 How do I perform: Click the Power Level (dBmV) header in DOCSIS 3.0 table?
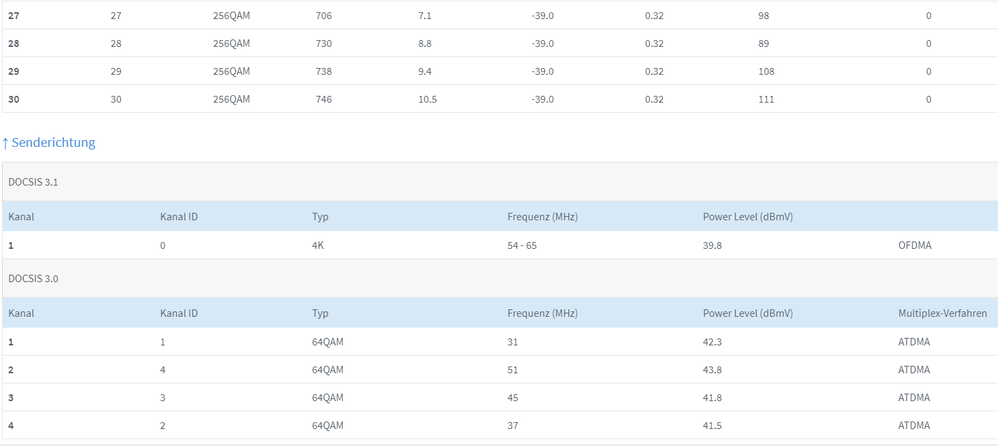pyautogui.click(x=748, y=313)
